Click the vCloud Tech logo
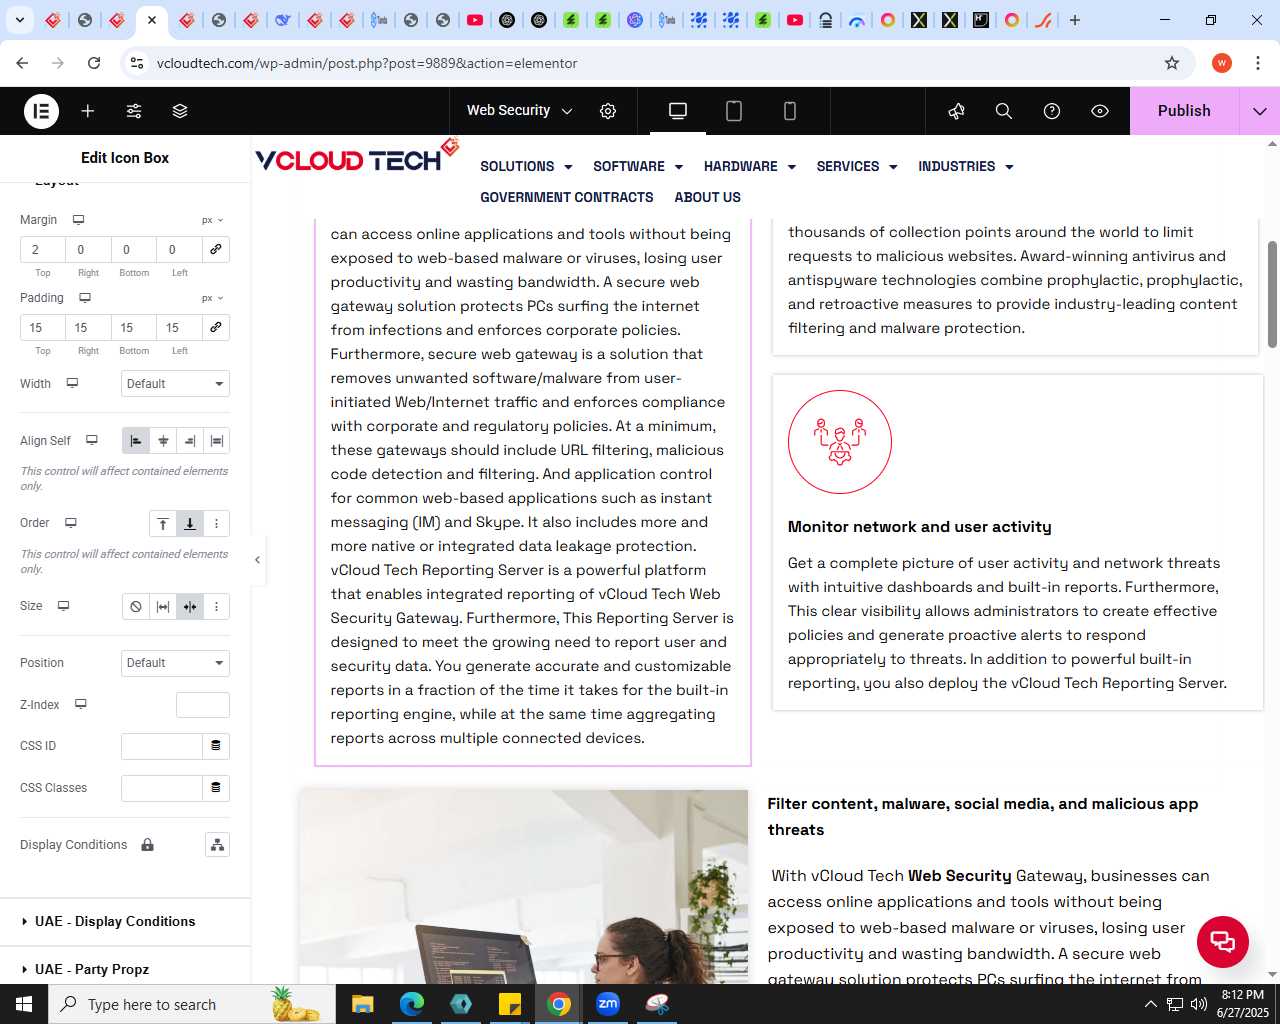Viewport: 1280px width, 1024px height. coord(357,157)
